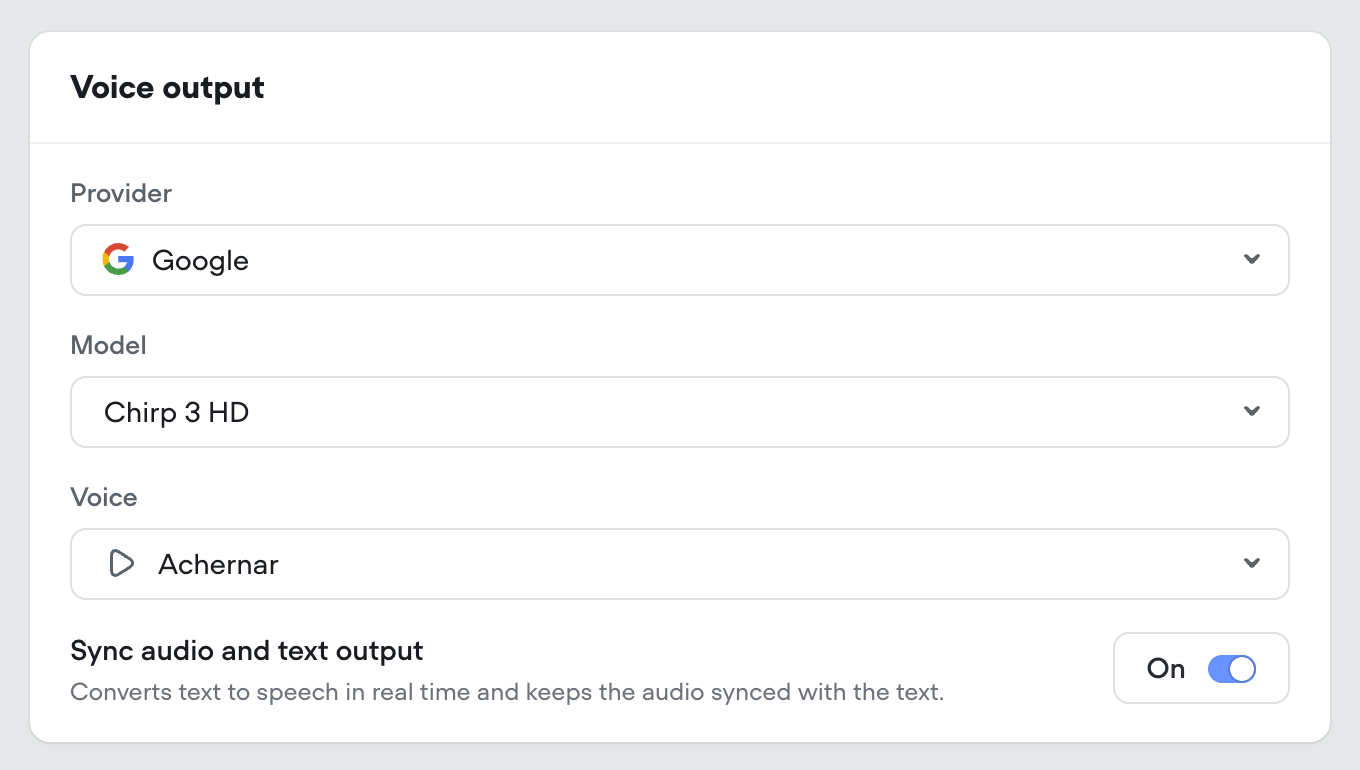Open the Voice dropdown
Screen dimensions: 1360x770
tap(680, 564)
